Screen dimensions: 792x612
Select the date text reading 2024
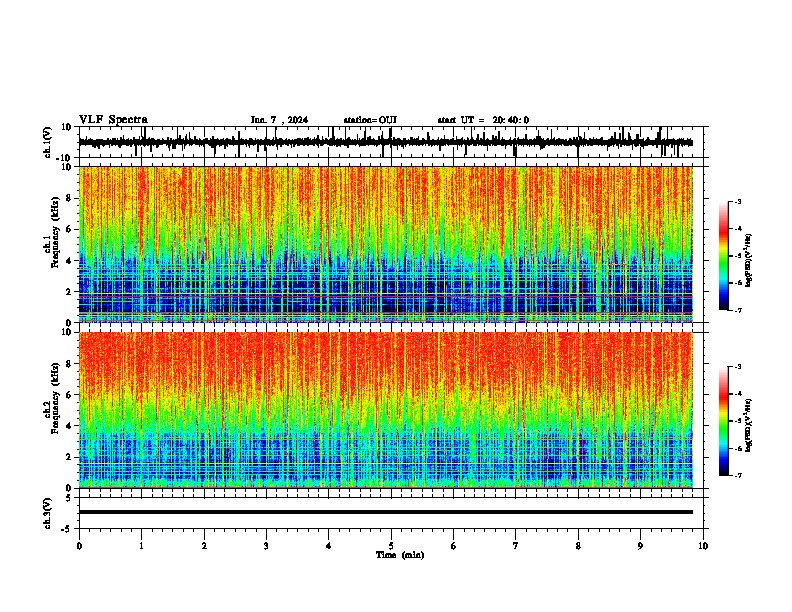tap(298, 120)
